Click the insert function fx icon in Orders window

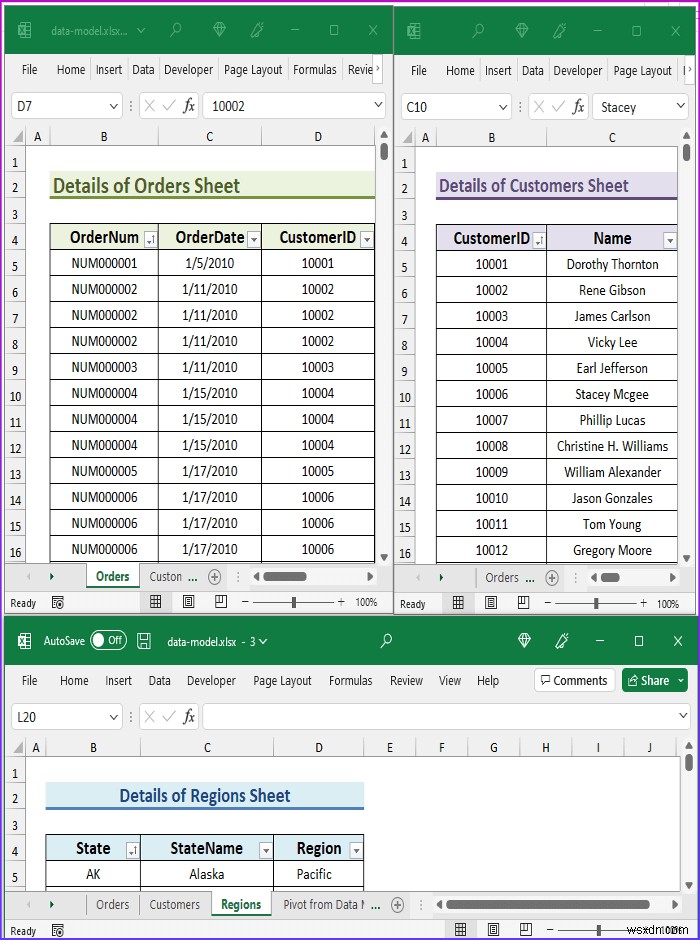pos(189,106)
